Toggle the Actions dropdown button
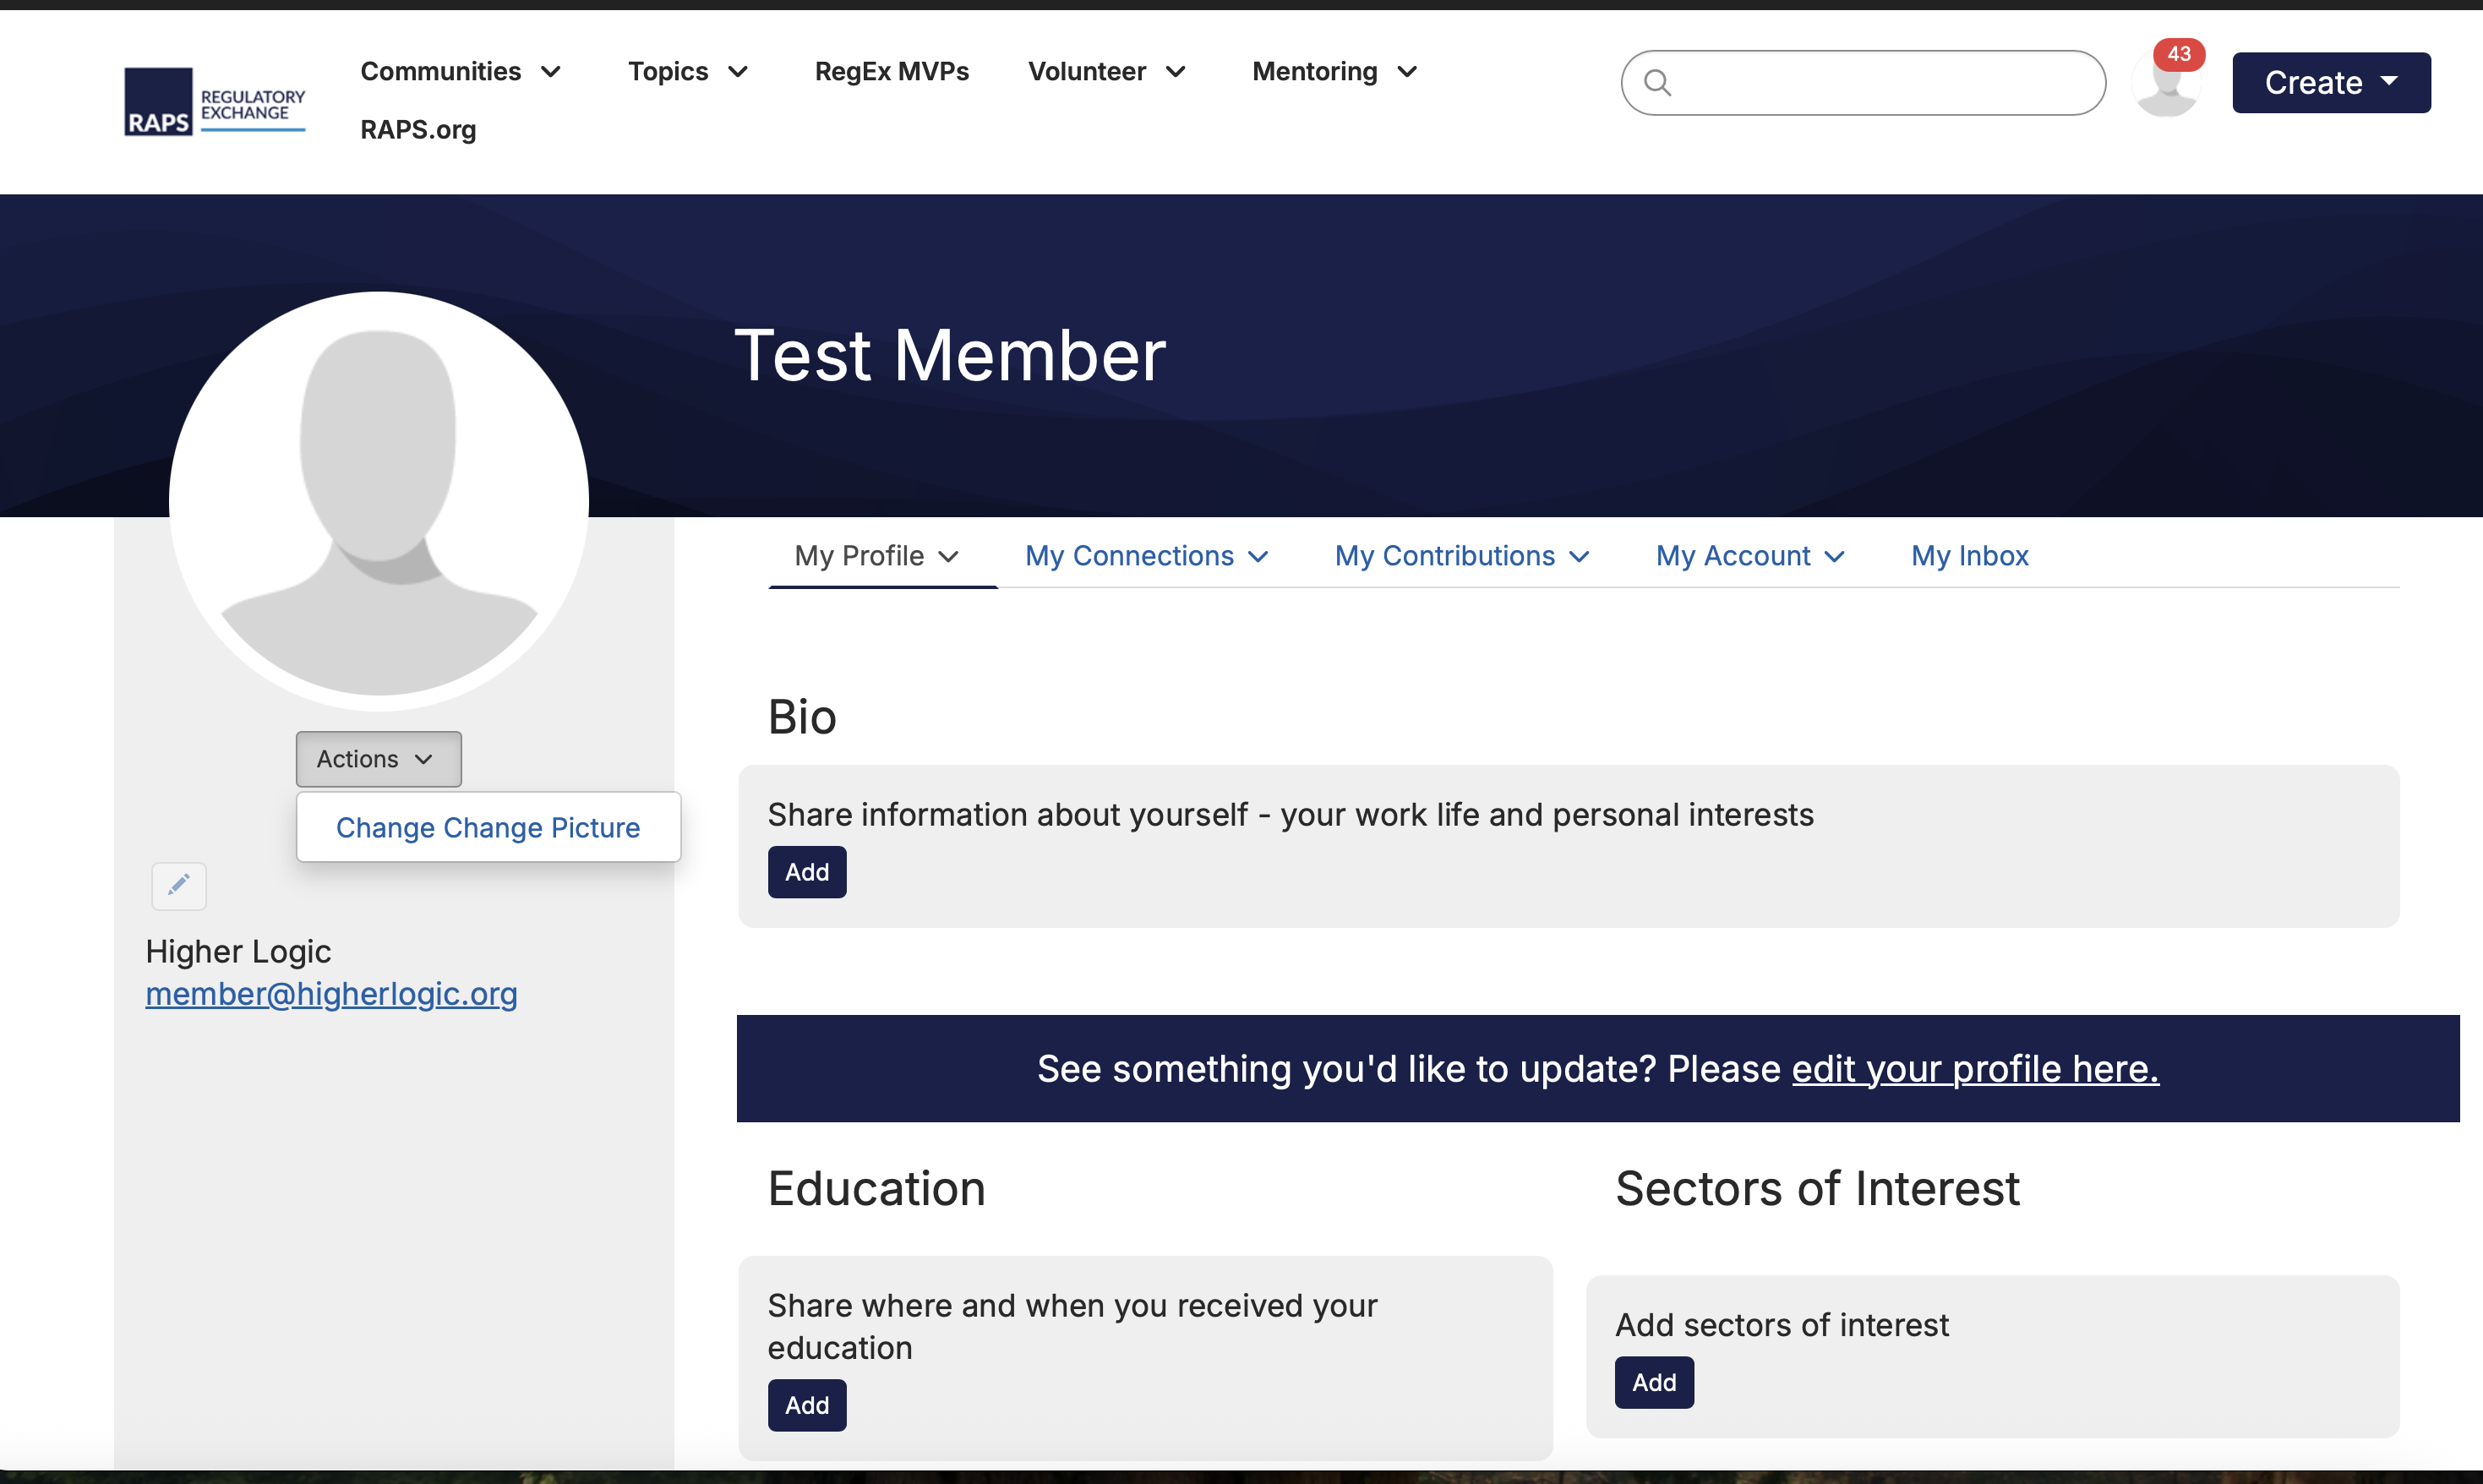 coord(378,759)
